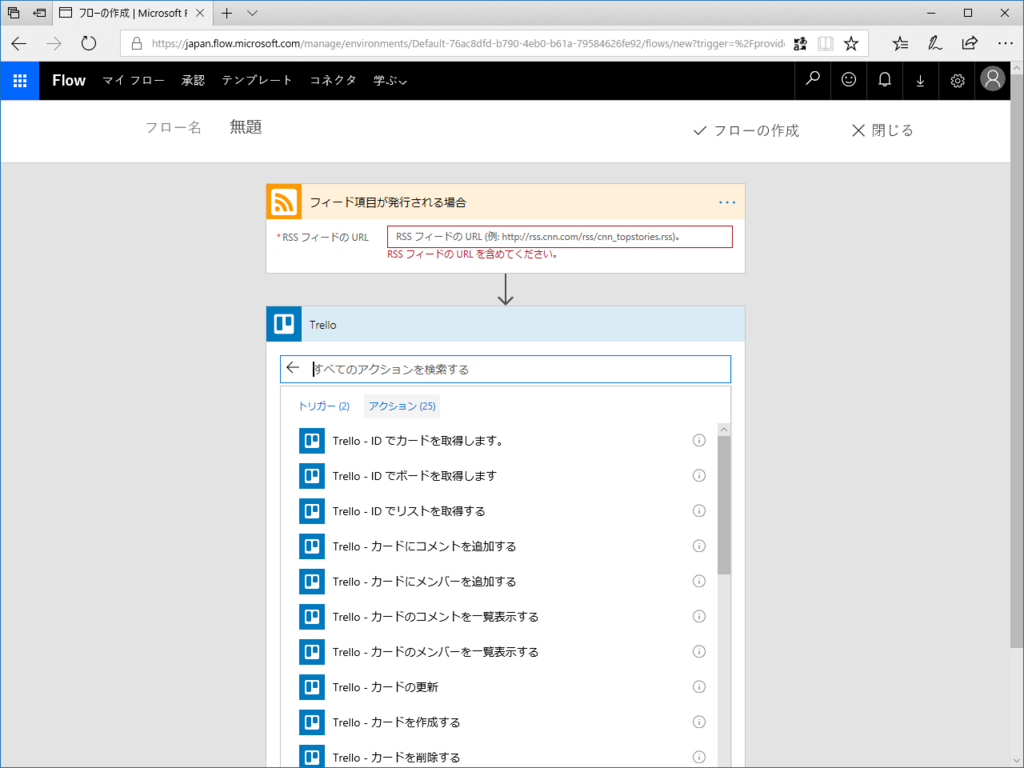Close the フローの作成 browser tab
The image size is (1024, 768).
pos(200,13)
